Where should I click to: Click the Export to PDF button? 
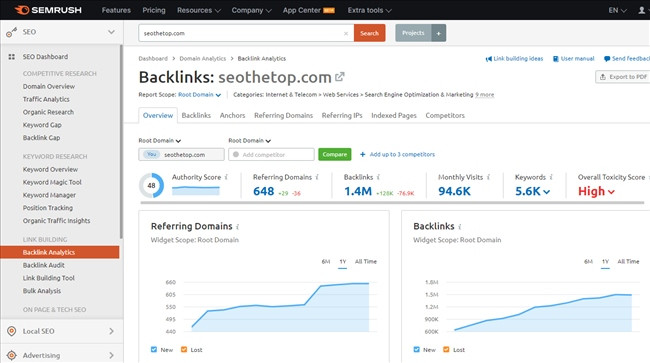pos(623,77)
